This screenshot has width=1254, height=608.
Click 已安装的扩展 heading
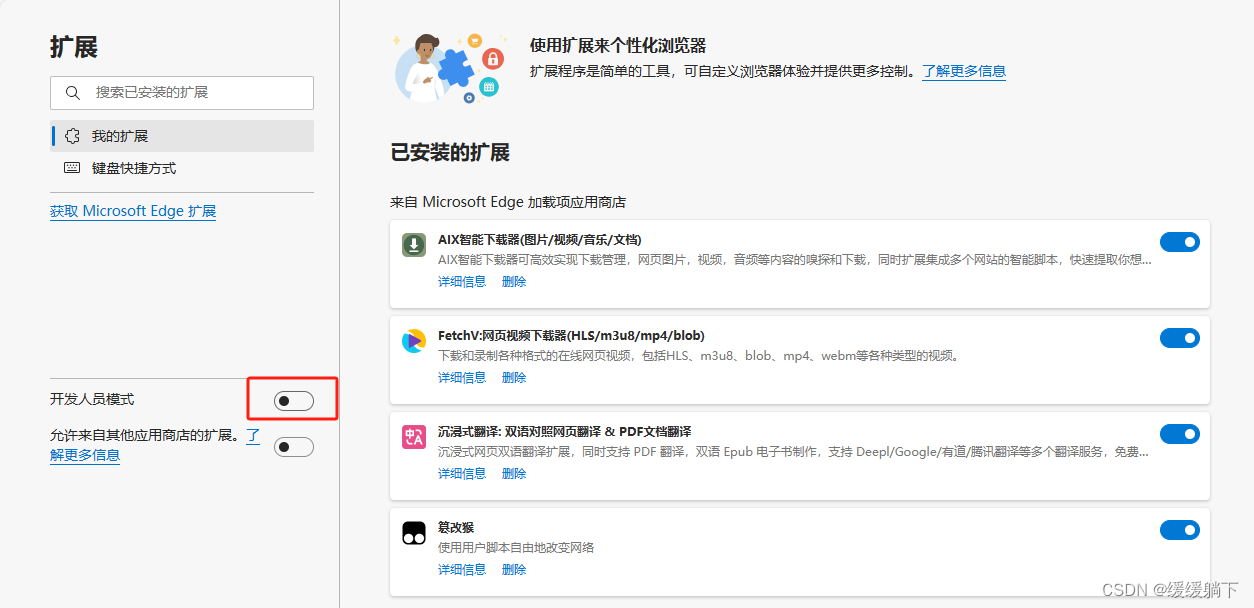[x=450, y=153]
